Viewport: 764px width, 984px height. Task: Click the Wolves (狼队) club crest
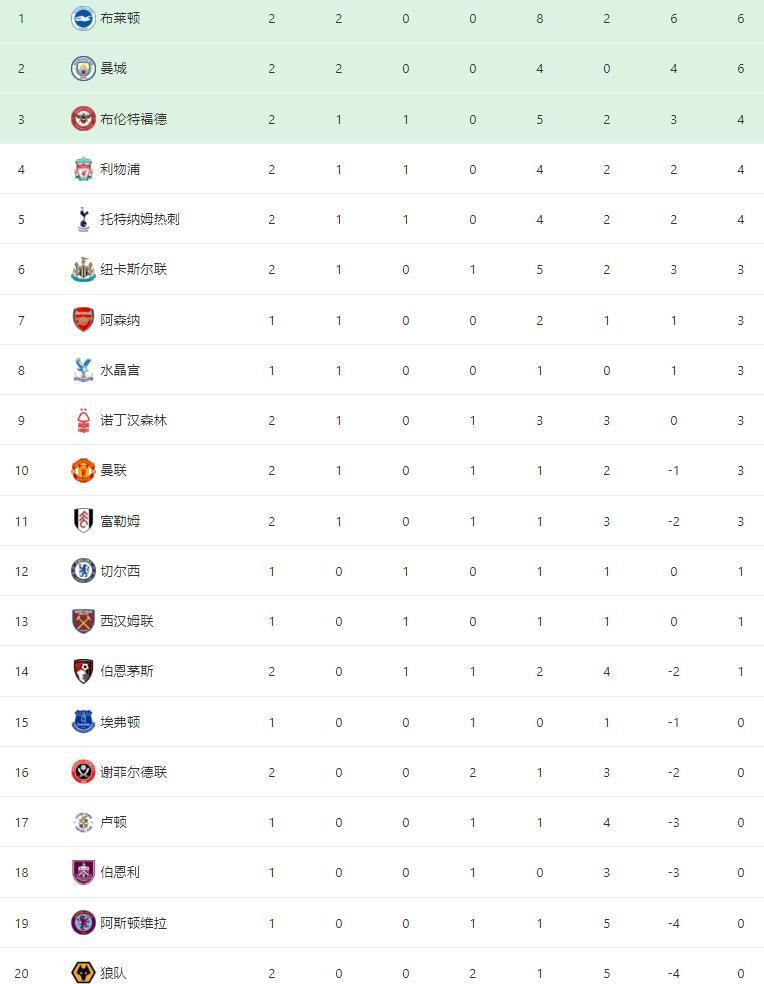point(83,972)
